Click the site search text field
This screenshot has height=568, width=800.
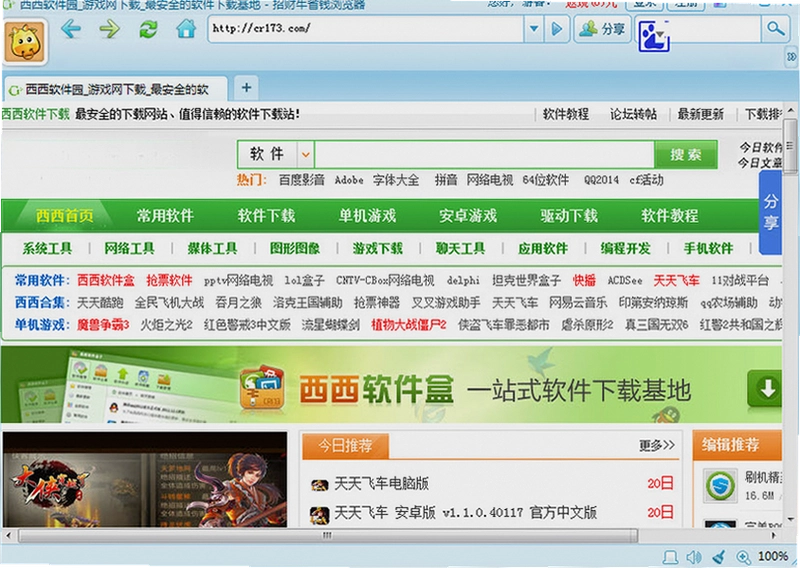[484, 155]
